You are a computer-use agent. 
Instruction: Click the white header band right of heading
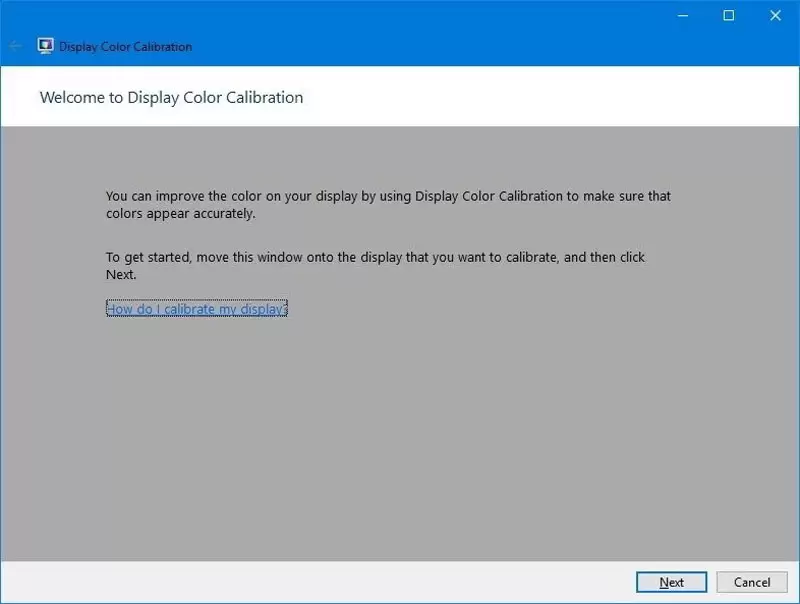click(x=550, y=98)
